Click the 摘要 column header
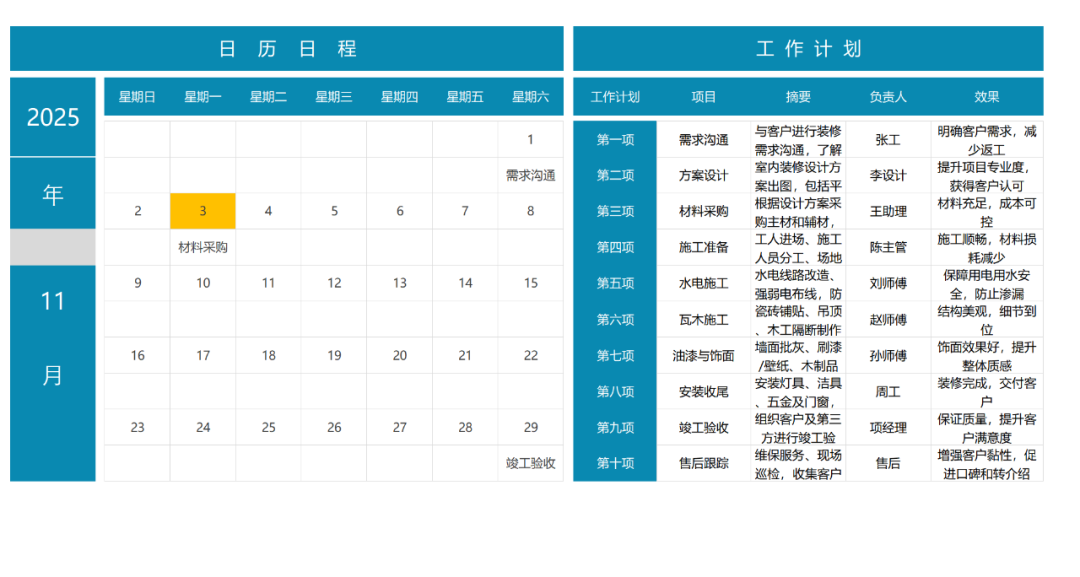 [798, 97]
